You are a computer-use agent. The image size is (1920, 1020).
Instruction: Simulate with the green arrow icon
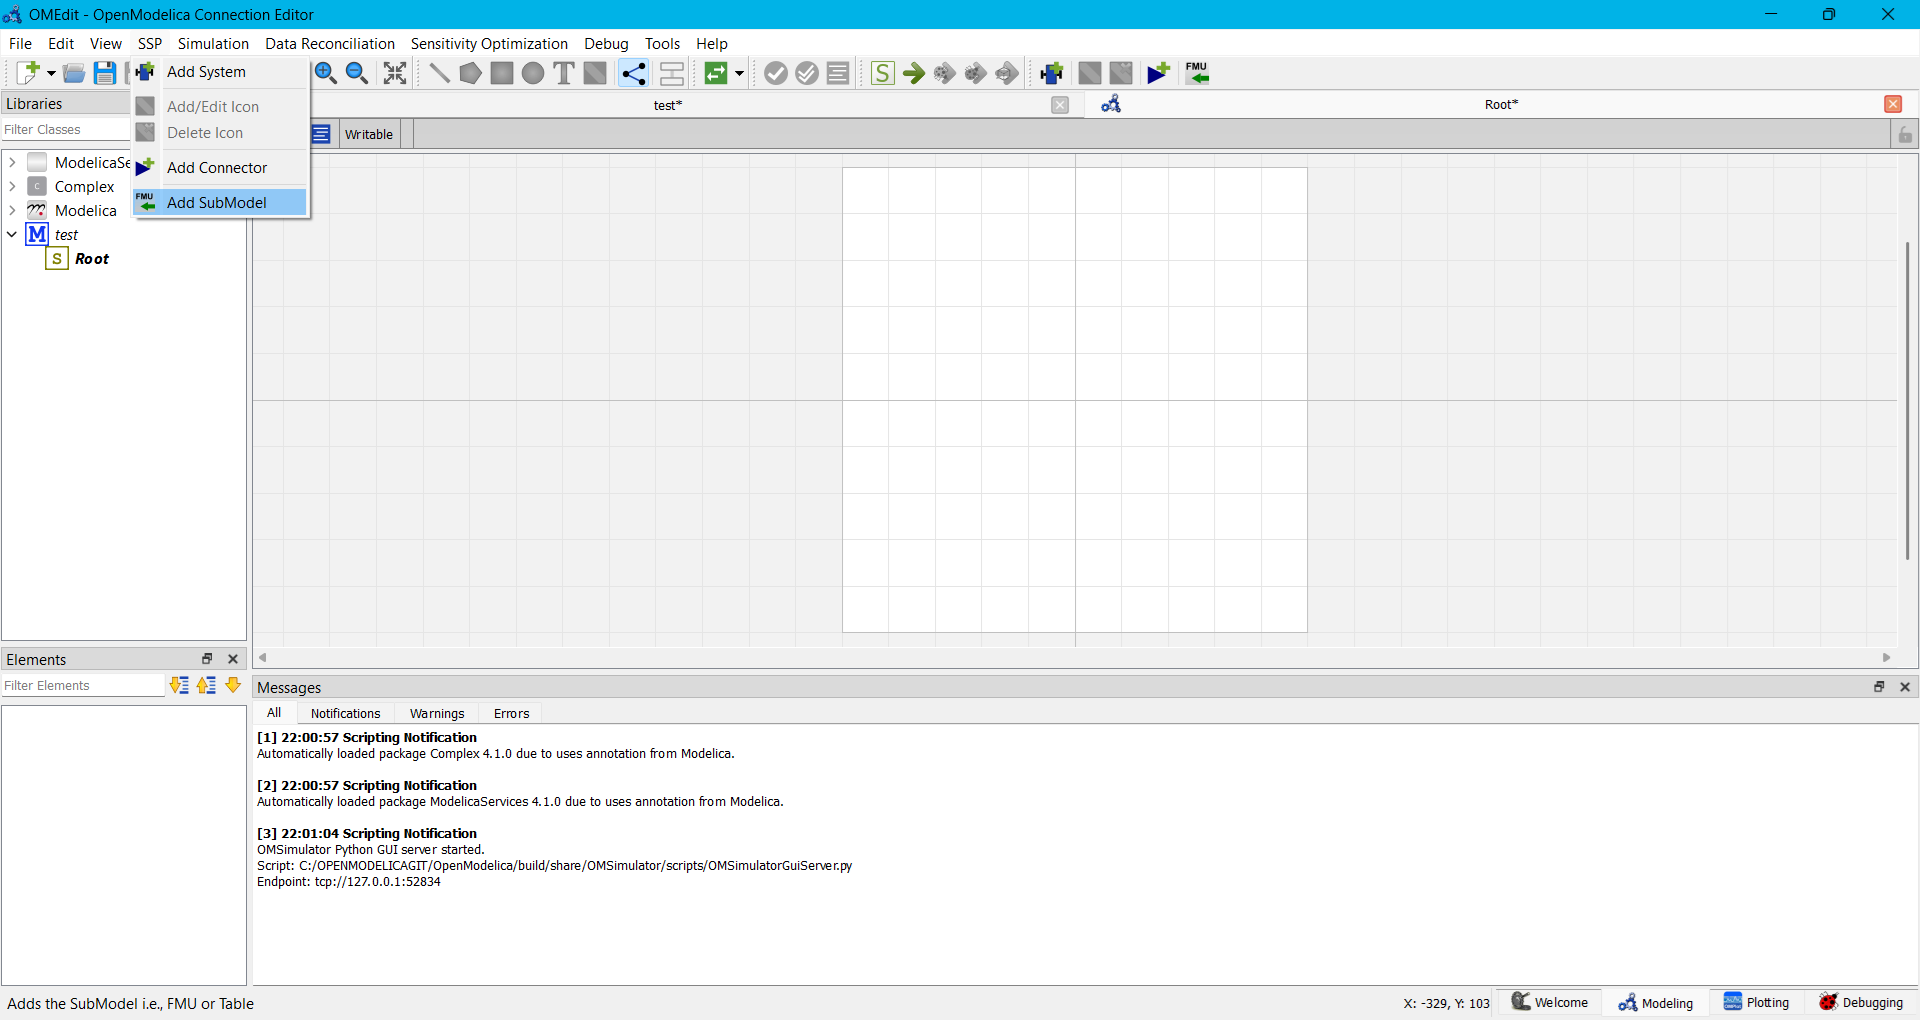914,73
